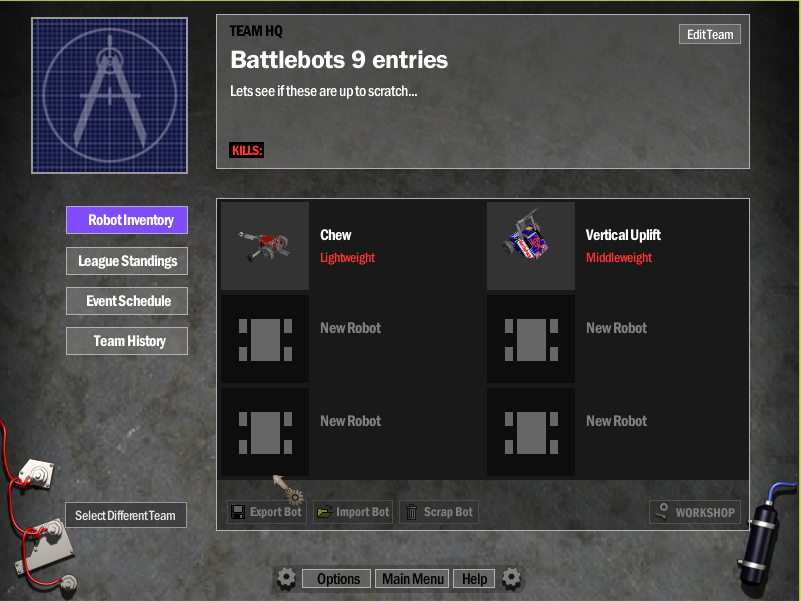Click the Vertical Uplift robot name
Image resolution: width=801 pixels, height=601 pixels.
[623, 235]
